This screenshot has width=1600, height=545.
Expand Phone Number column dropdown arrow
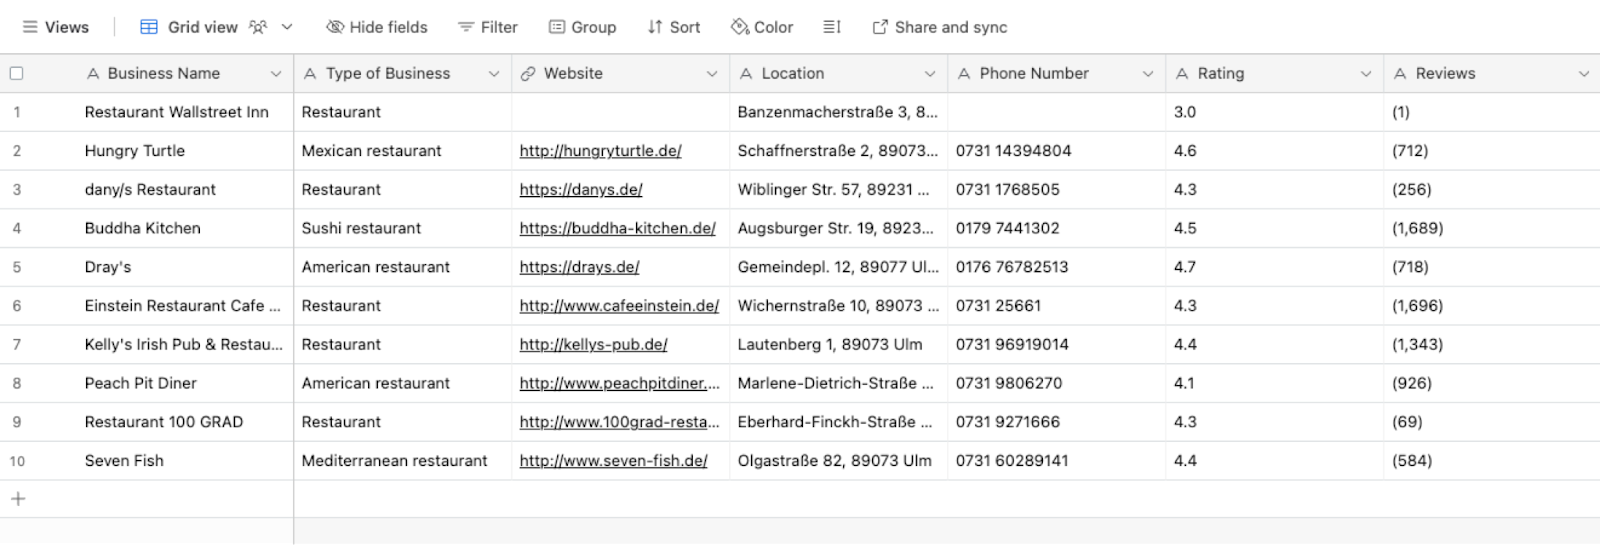(1148, 74)
